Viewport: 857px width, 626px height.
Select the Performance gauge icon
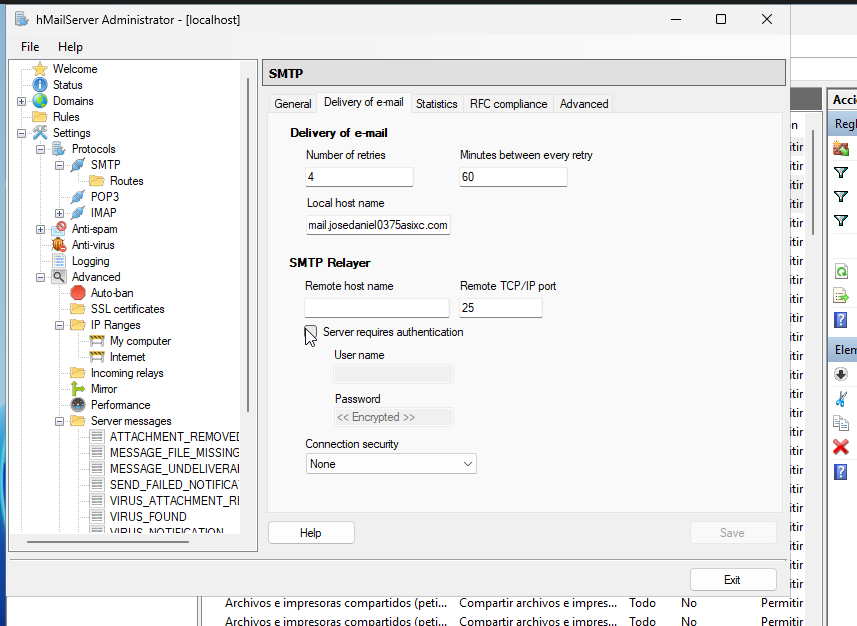point(78,405)
